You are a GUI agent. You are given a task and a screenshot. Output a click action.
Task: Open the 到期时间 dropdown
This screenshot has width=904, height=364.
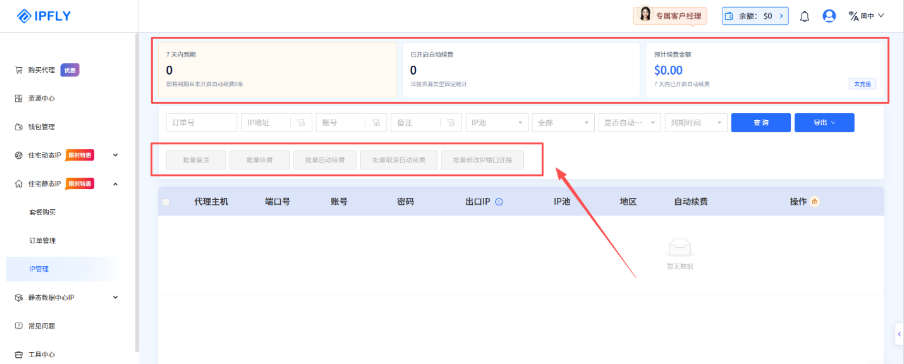[x=696, y=122]
